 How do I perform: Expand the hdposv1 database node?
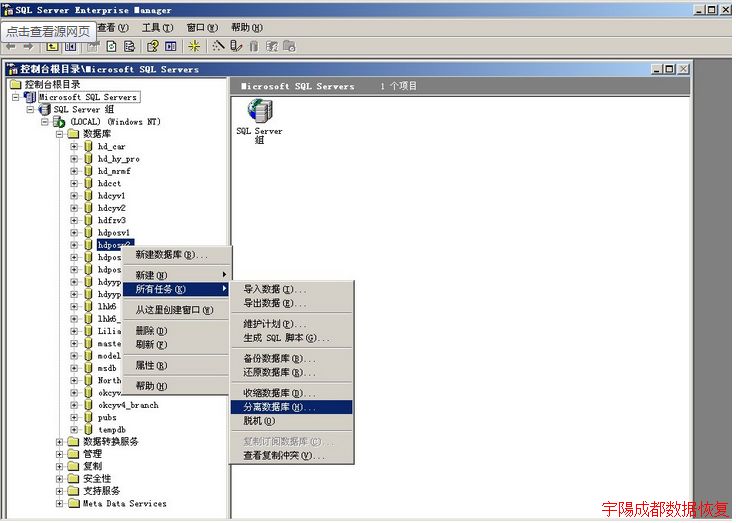click(x=74, y=232)
